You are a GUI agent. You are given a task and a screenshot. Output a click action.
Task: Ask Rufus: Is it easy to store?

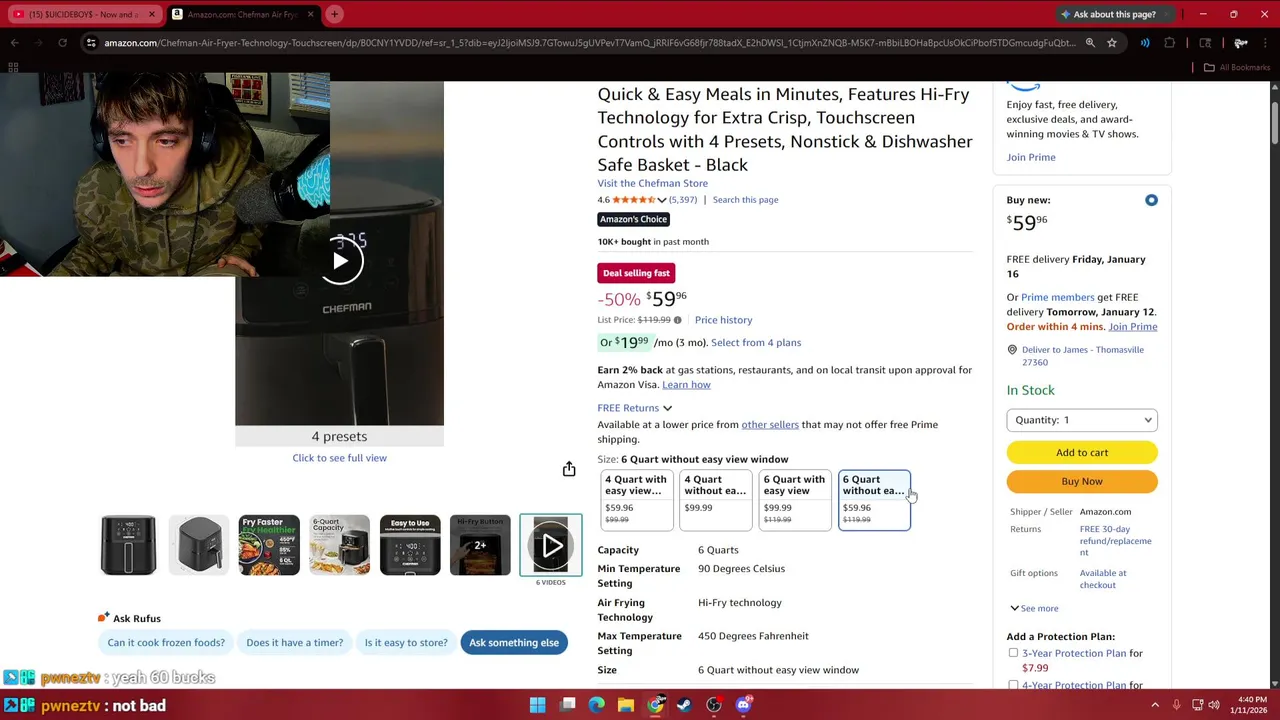(x=406, y=643)
